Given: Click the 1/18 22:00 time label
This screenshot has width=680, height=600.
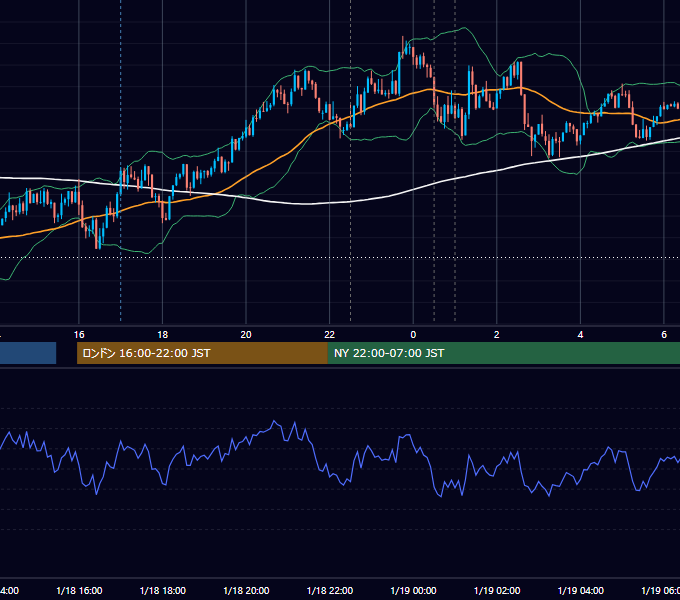Looking at the screenshot, I should (x=330, y=591).
